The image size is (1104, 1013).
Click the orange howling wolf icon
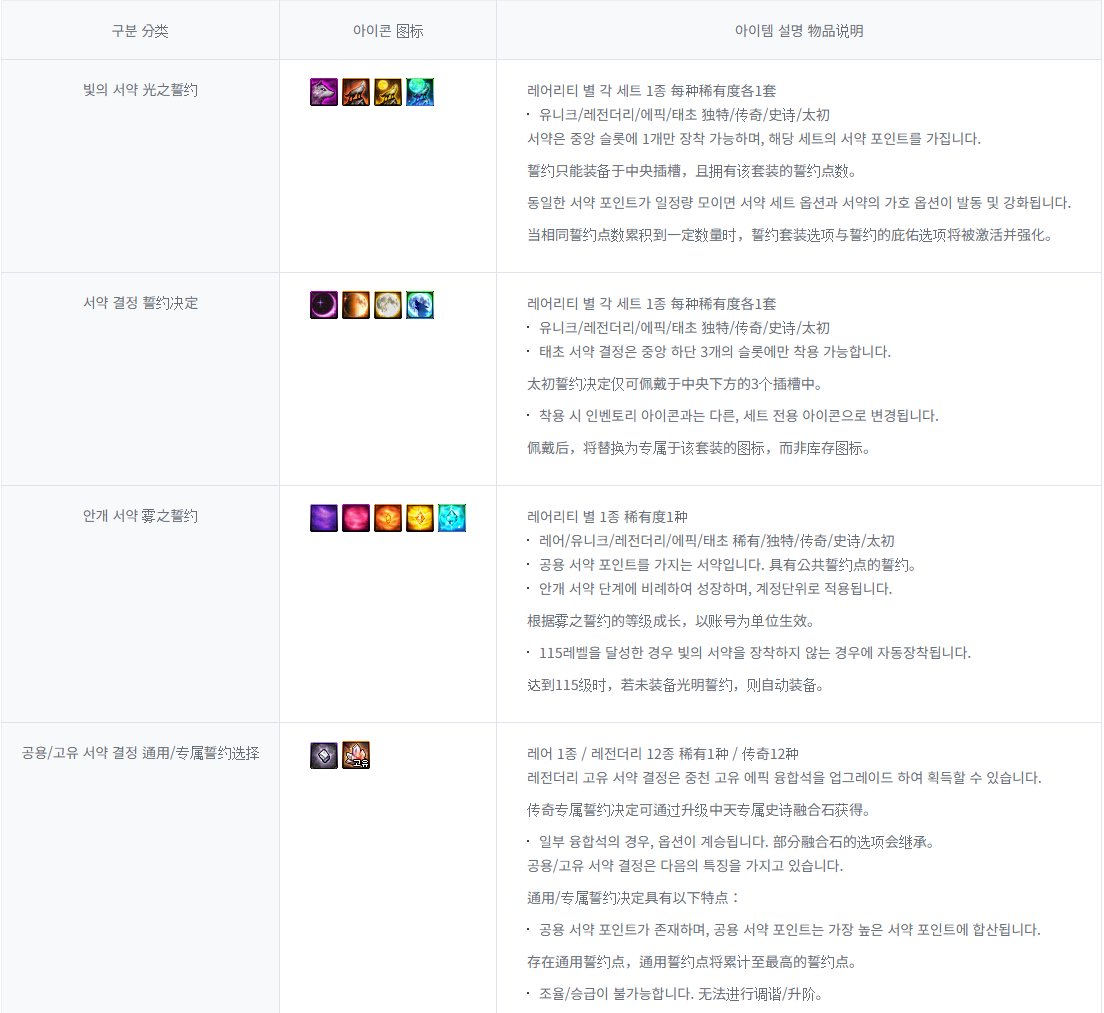click(356, 92)
